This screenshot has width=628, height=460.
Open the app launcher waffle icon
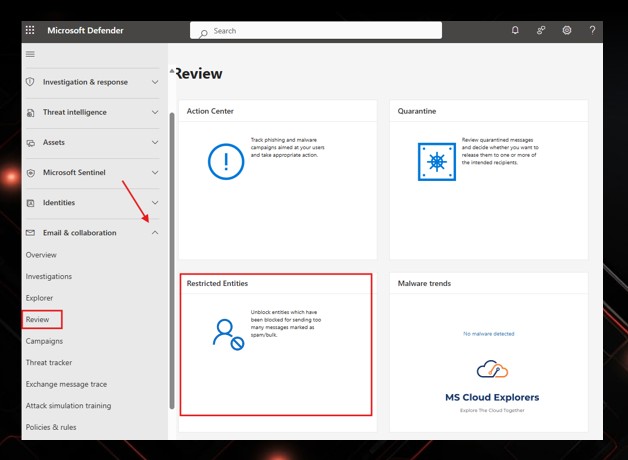[x=30, y=30]
